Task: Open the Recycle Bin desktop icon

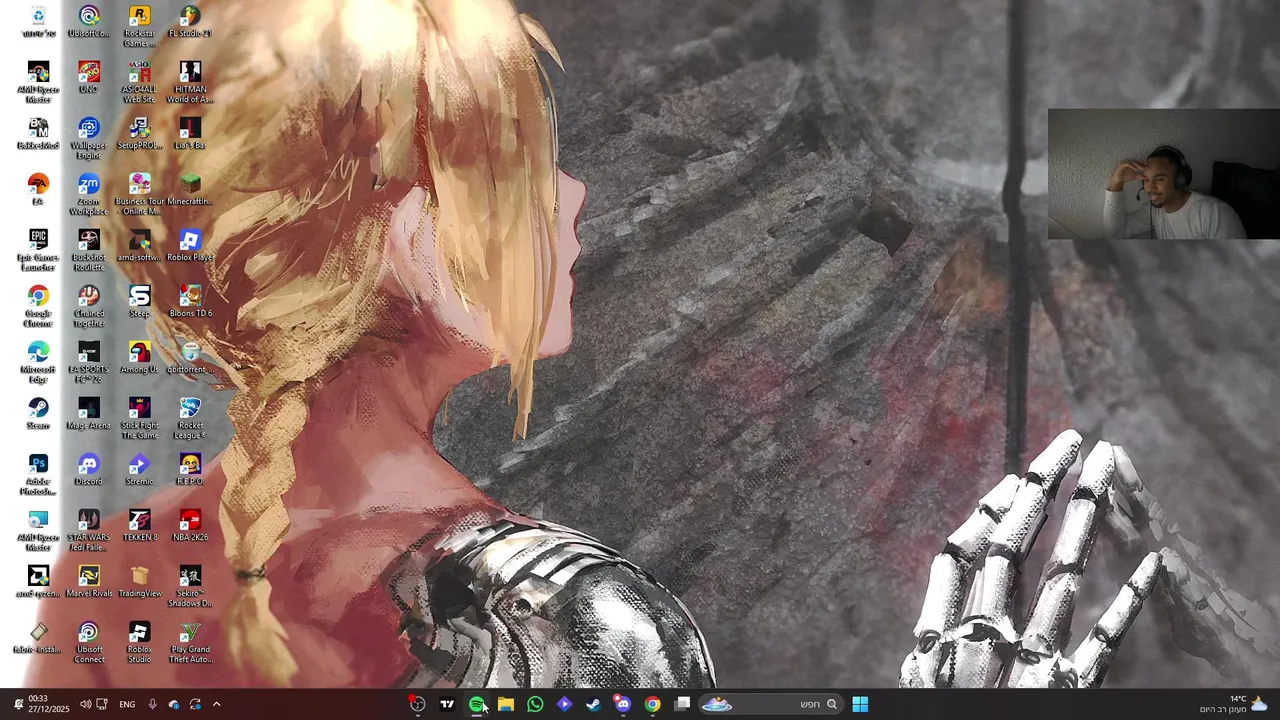Action: (x=38, y=21)
